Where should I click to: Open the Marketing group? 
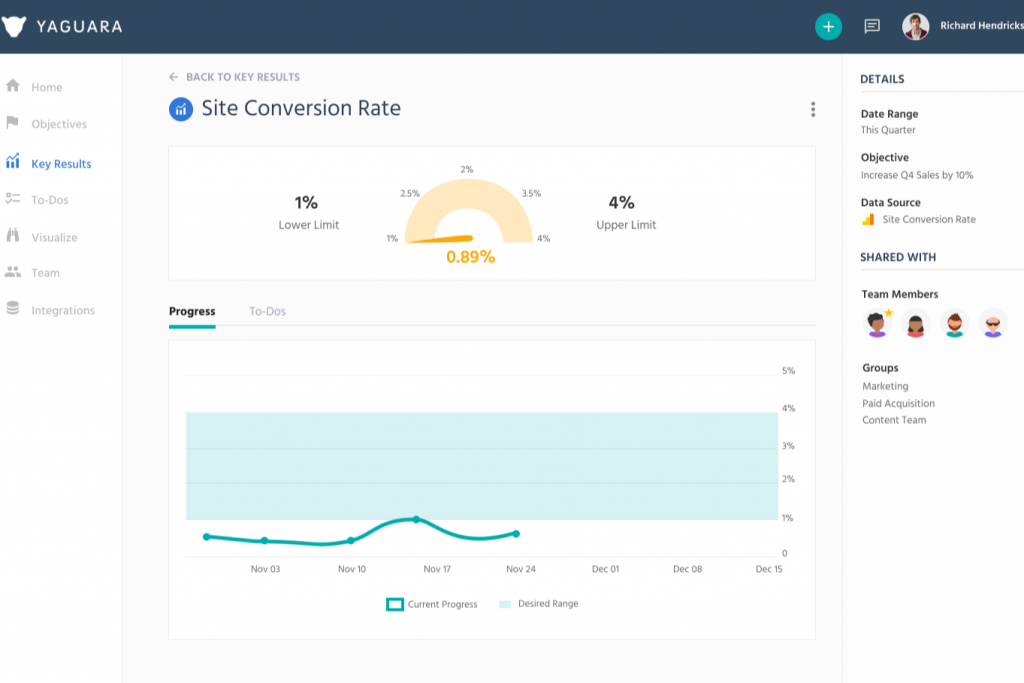[885, 386]
